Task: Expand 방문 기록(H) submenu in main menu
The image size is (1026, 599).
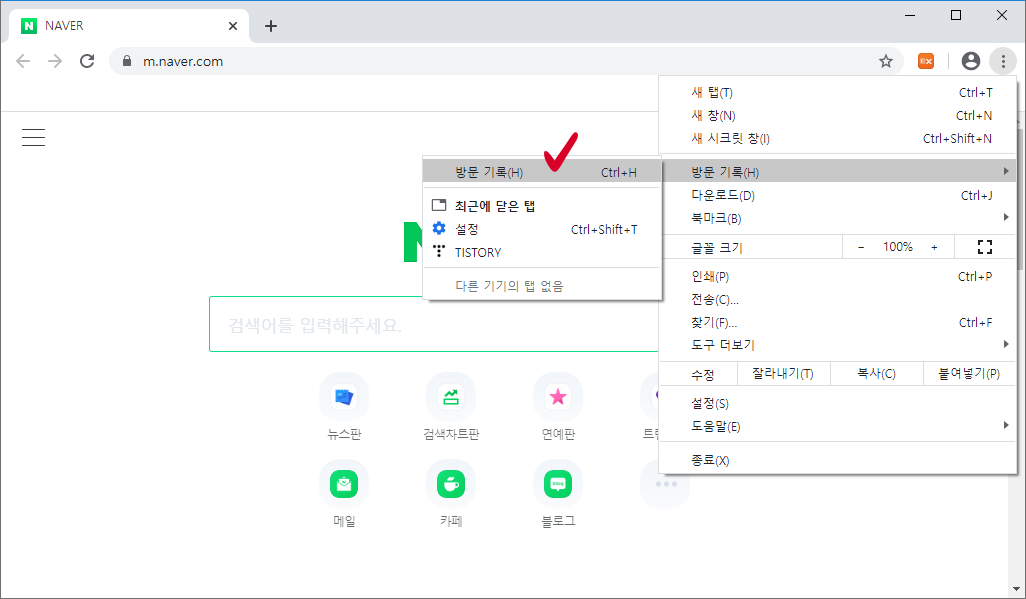Action: tap(838, 172)
